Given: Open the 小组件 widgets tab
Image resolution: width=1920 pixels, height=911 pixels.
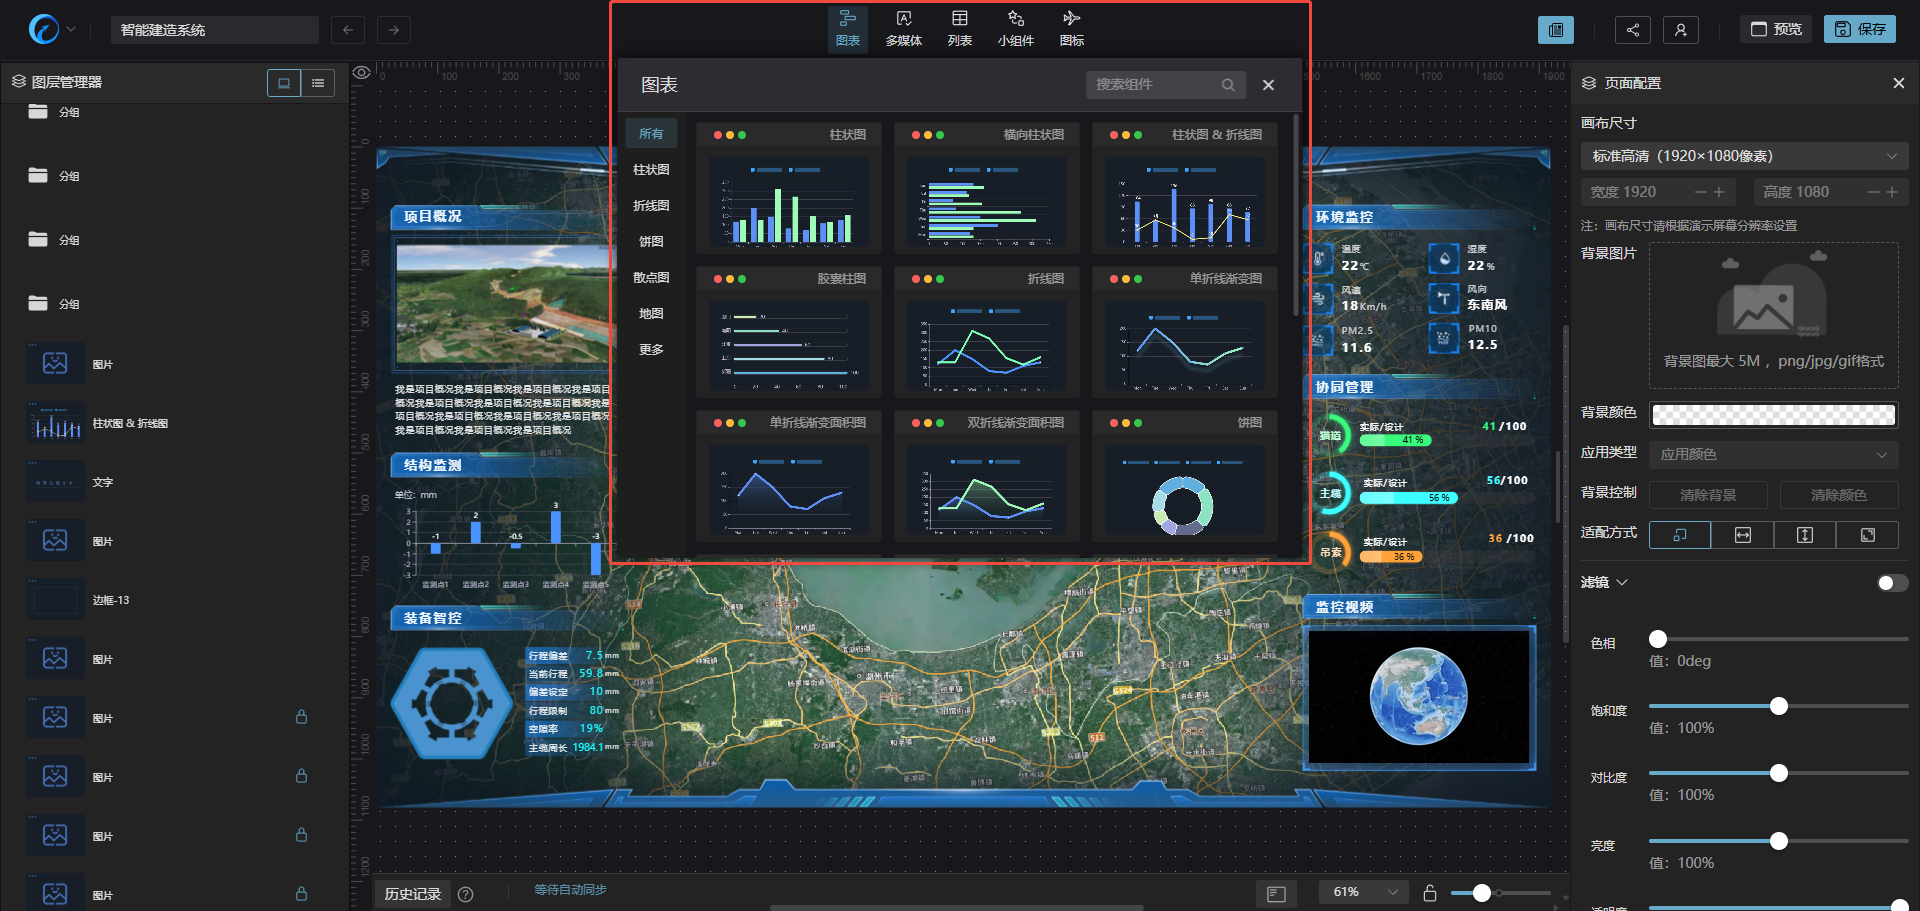Looking at the screenshot, I should pyautogui.click(x=1015, y=28).
